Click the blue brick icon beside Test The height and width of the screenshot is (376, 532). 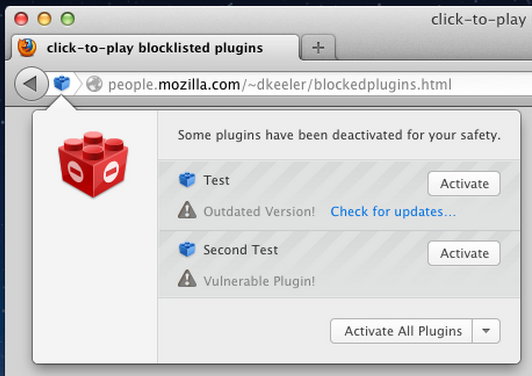tap(187, 180)
